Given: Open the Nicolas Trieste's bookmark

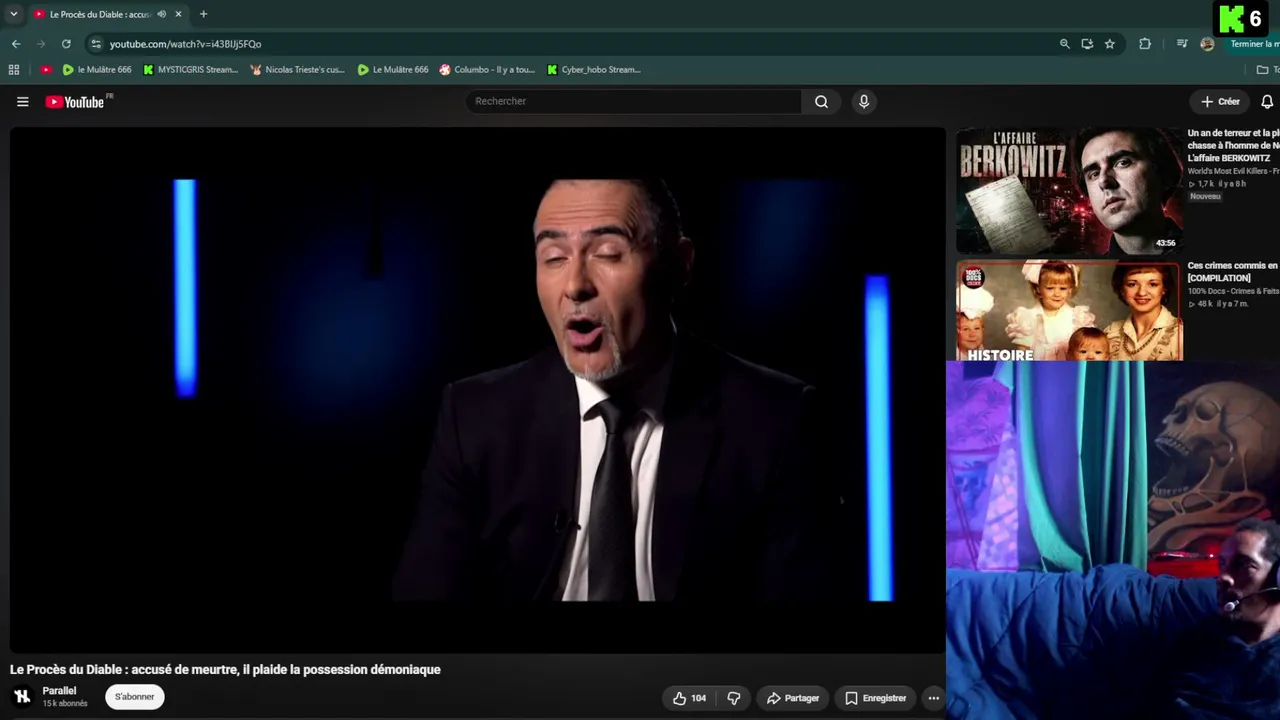Looking at the screenshot, I should [x=297, y=70].
